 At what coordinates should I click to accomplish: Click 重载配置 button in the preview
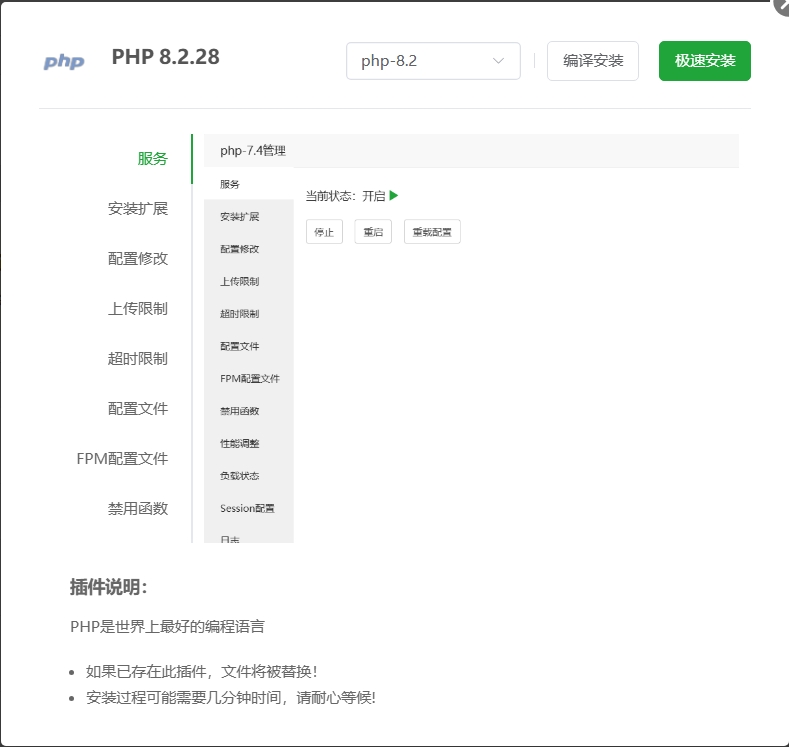pyautogui.click(x=432, y=232)
